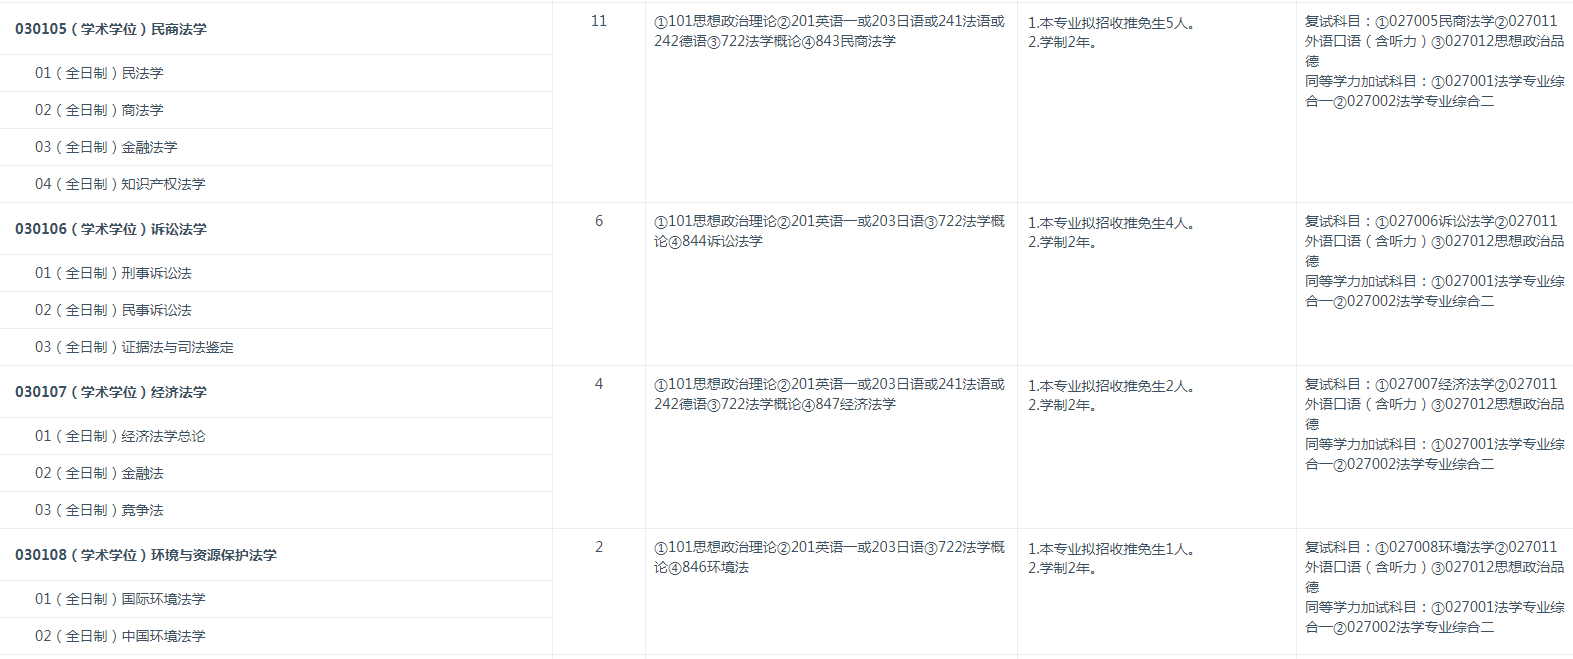1573x659 pixels.
Task: Select the 02 中国环境法学 direction
Action: pos(120,636)
